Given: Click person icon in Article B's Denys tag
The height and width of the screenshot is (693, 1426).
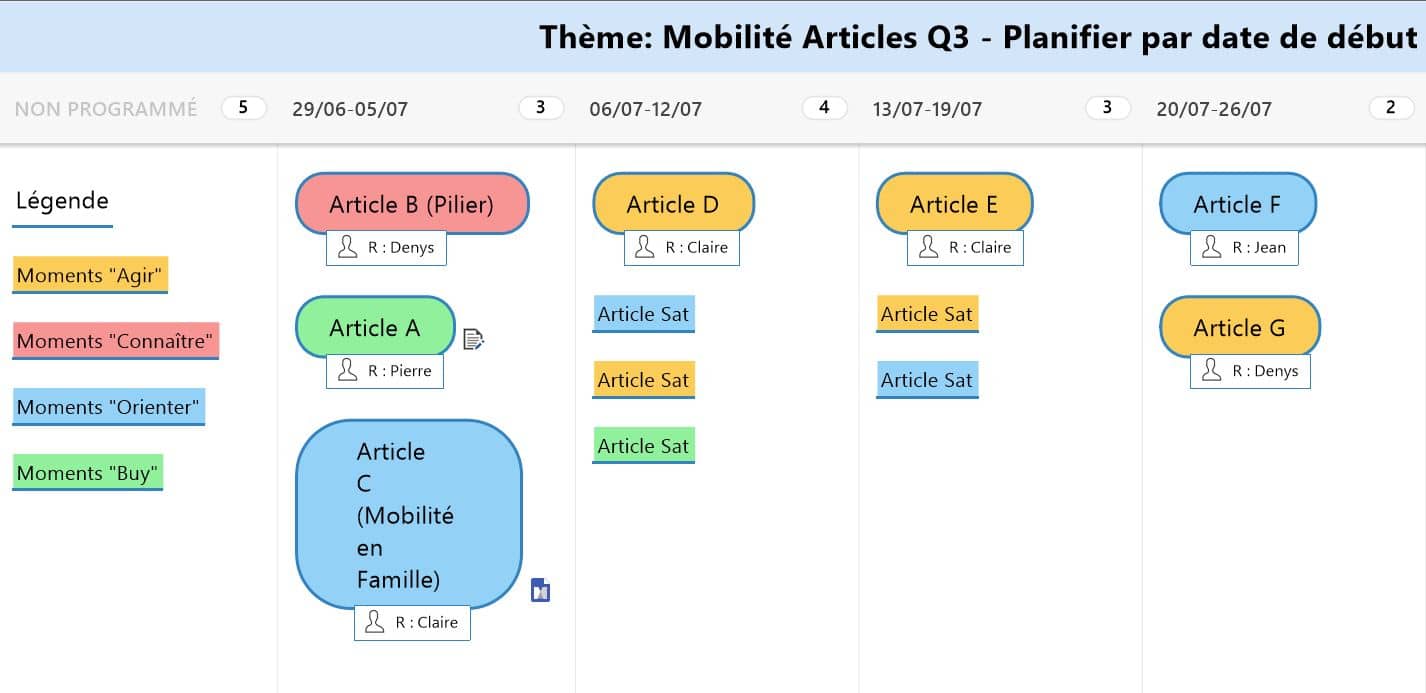Looking at the screenshot, I should 348,247.
